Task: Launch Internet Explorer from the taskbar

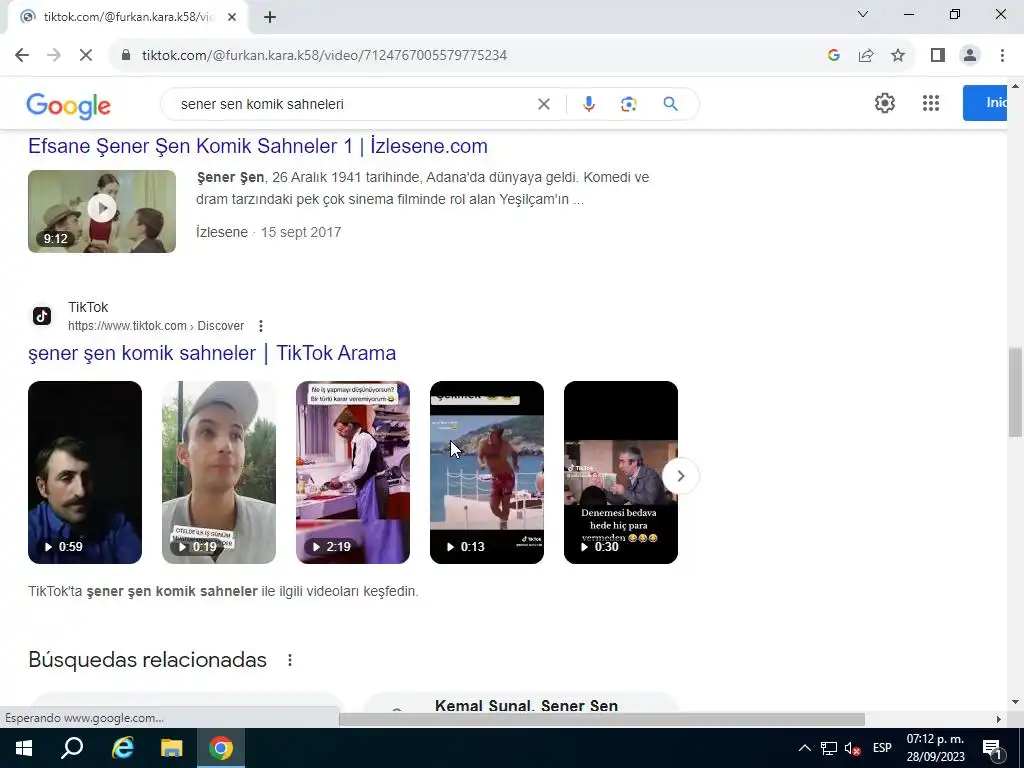Action: [x=122, y=748]
